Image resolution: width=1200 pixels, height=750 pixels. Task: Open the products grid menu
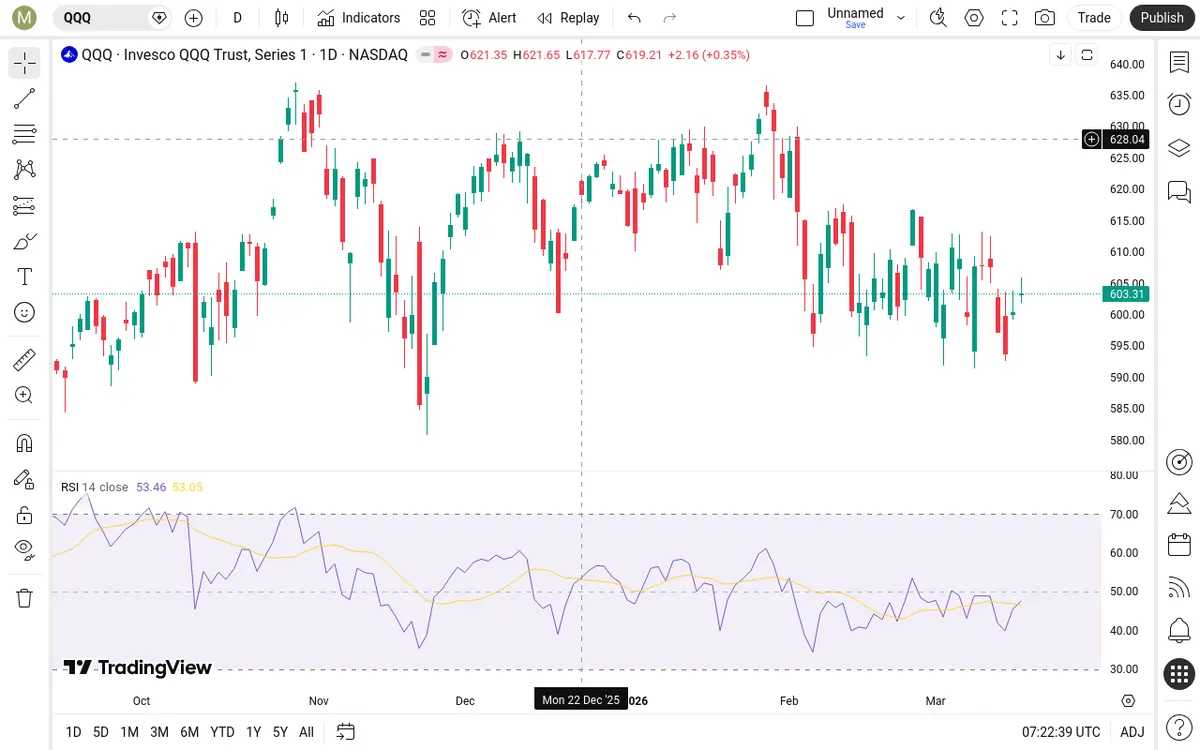[x=1179, y=674]
